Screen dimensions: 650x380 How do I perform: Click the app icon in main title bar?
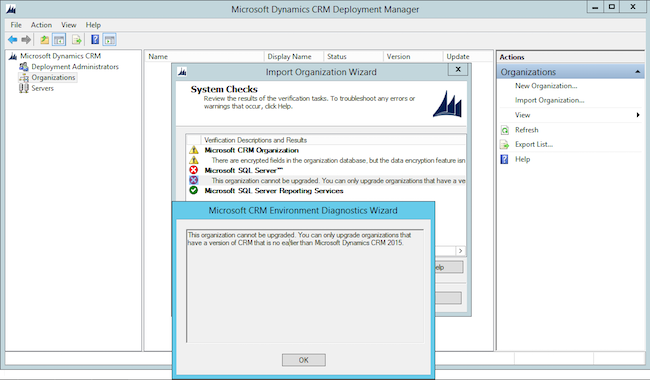coord(11,9)
